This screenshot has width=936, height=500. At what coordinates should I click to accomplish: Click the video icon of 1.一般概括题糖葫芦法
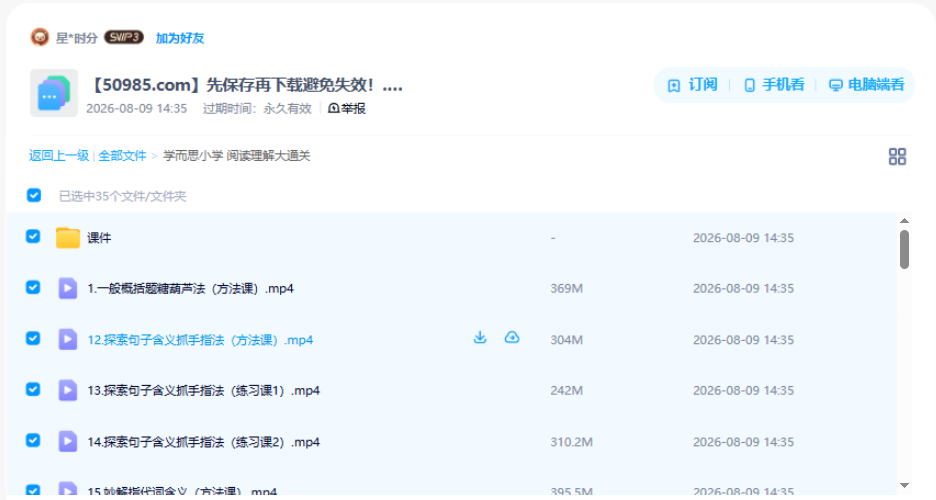click(67, 288)
